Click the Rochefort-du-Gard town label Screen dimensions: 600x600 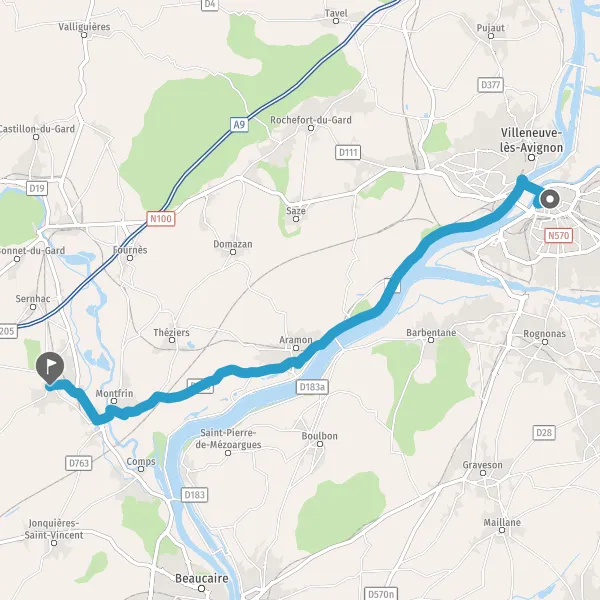[311, 120]
